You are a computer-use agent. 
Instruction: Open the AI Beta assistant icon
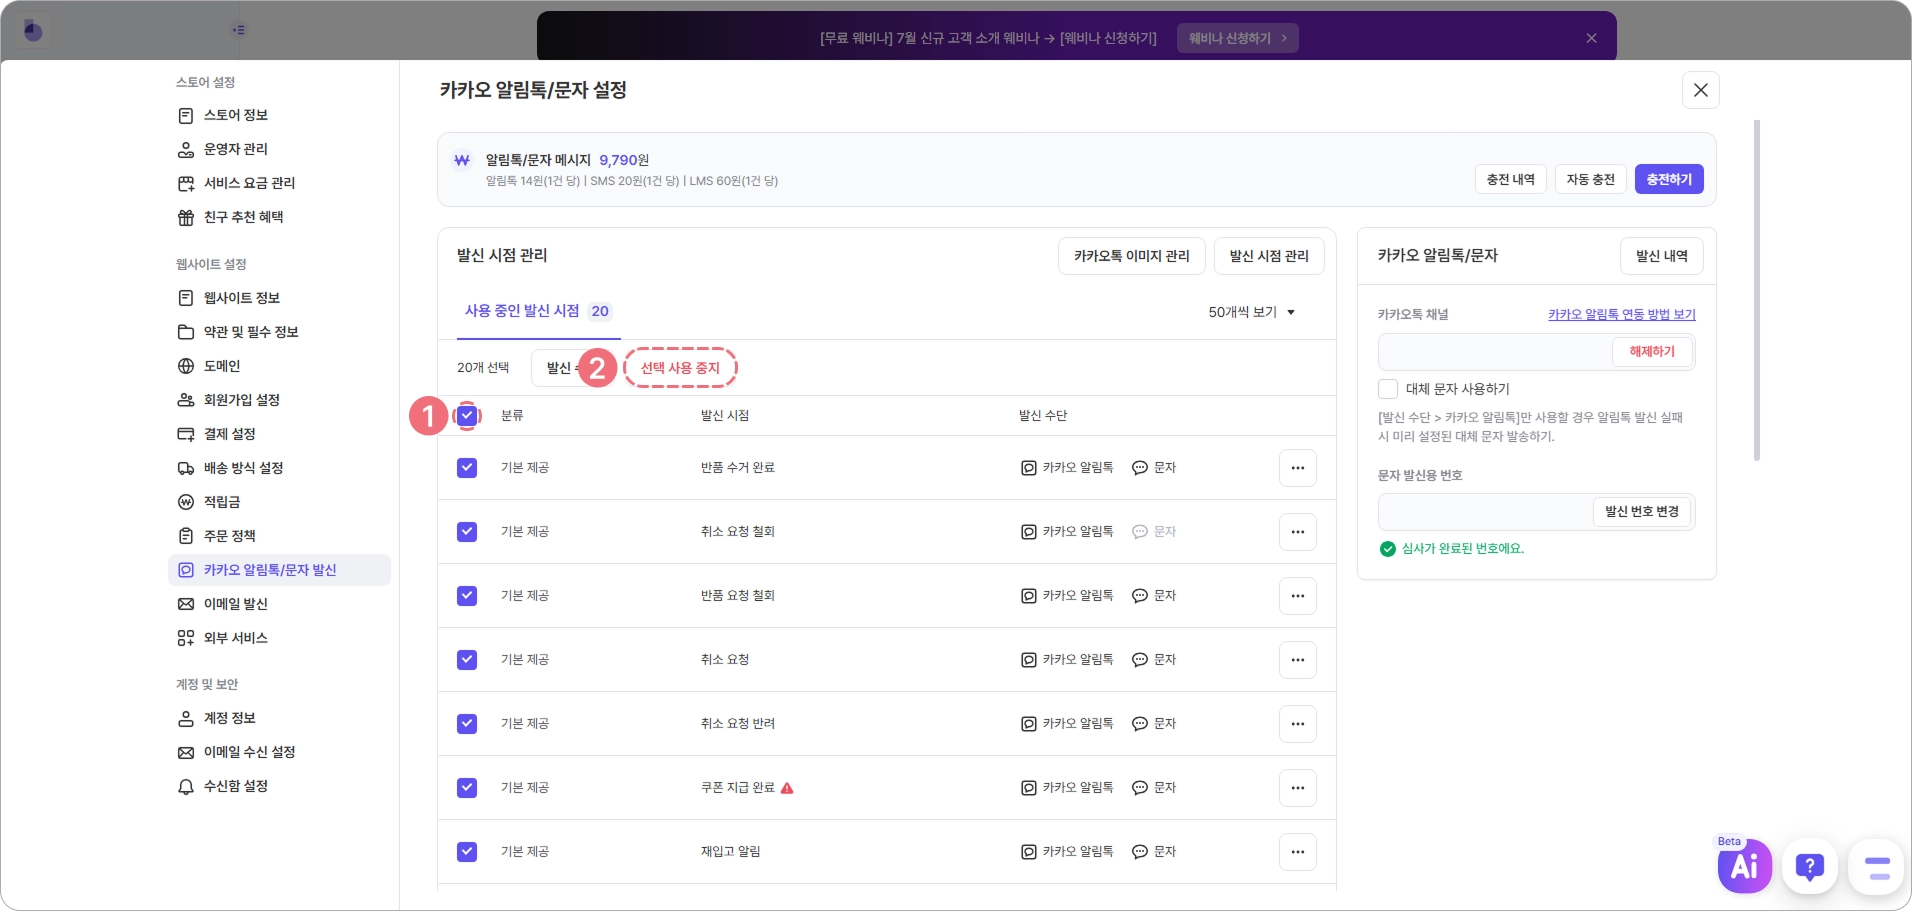click(x=1744, y=866)
